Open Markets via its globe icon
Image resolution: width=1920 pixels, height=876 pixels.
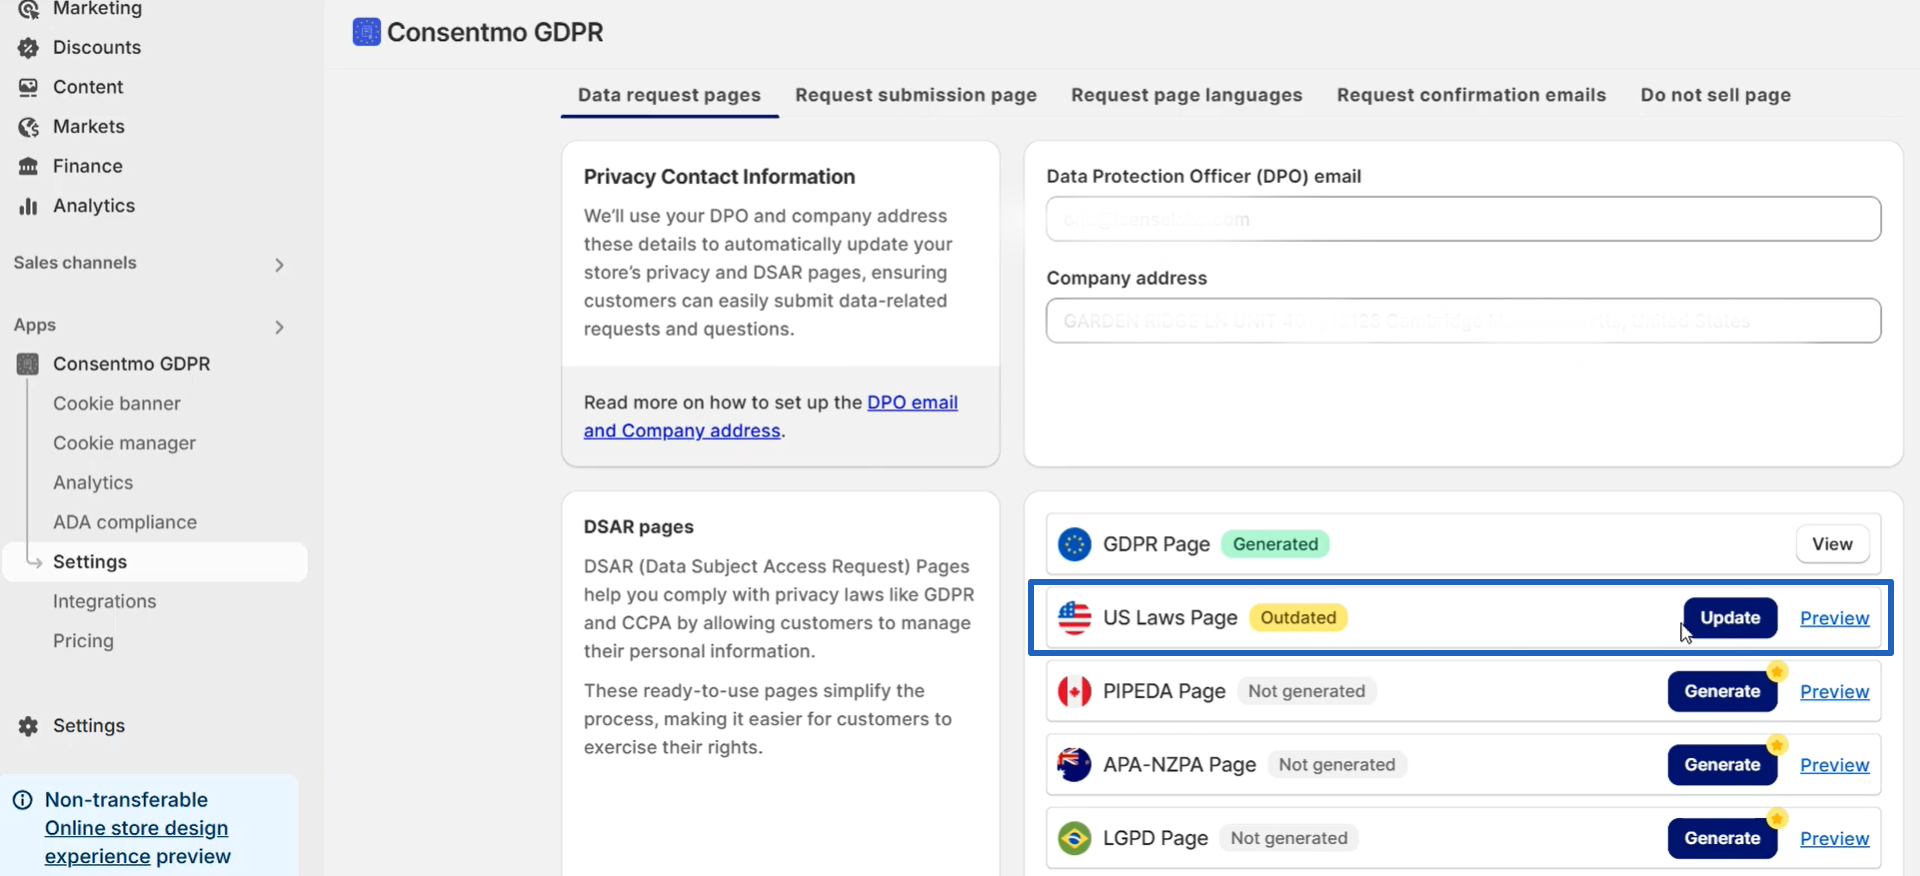(28, 127)
